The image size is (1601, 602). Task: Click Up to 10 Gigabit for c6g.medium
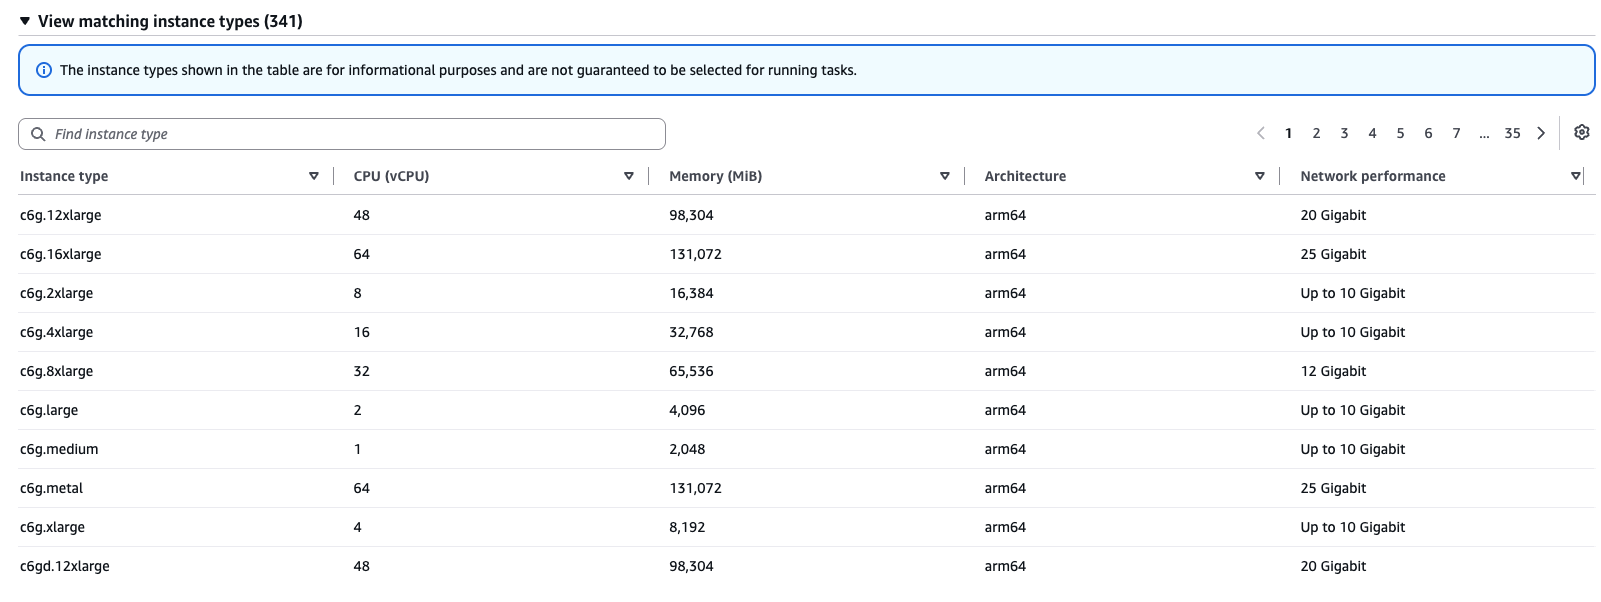pyautogui.click(x=1352, y=449)
